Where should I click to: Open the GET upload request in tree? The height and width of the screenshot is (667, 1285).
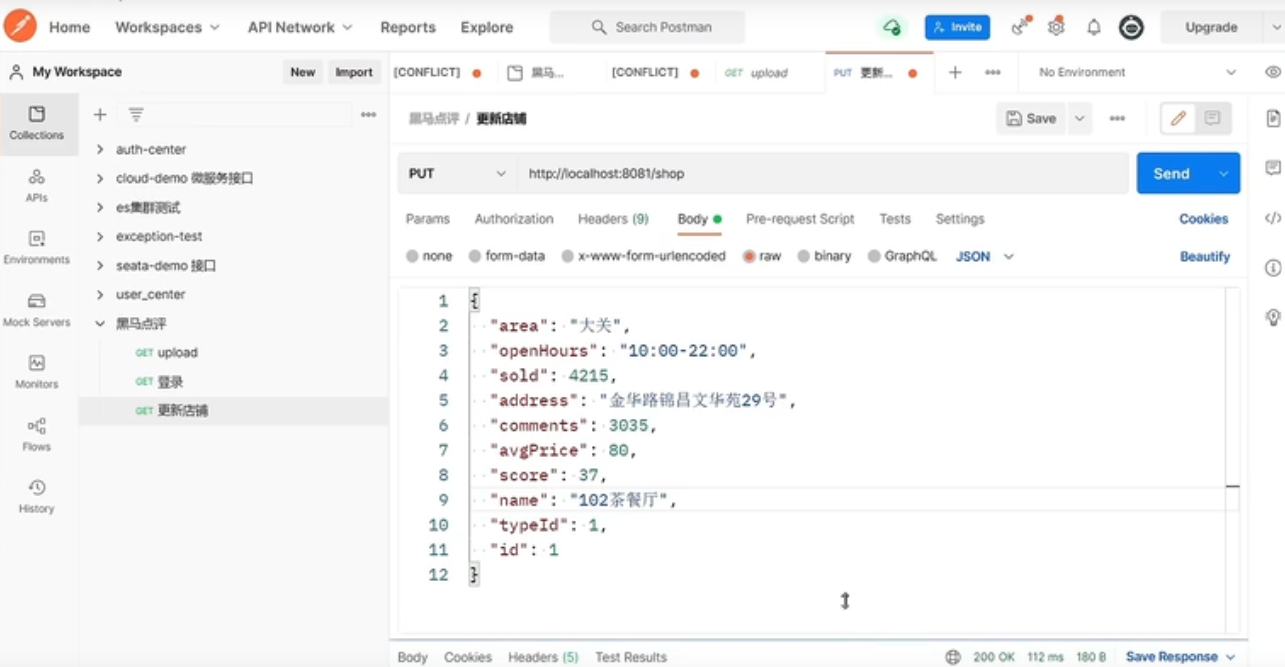pyautogui.click(x=233, y=352)
